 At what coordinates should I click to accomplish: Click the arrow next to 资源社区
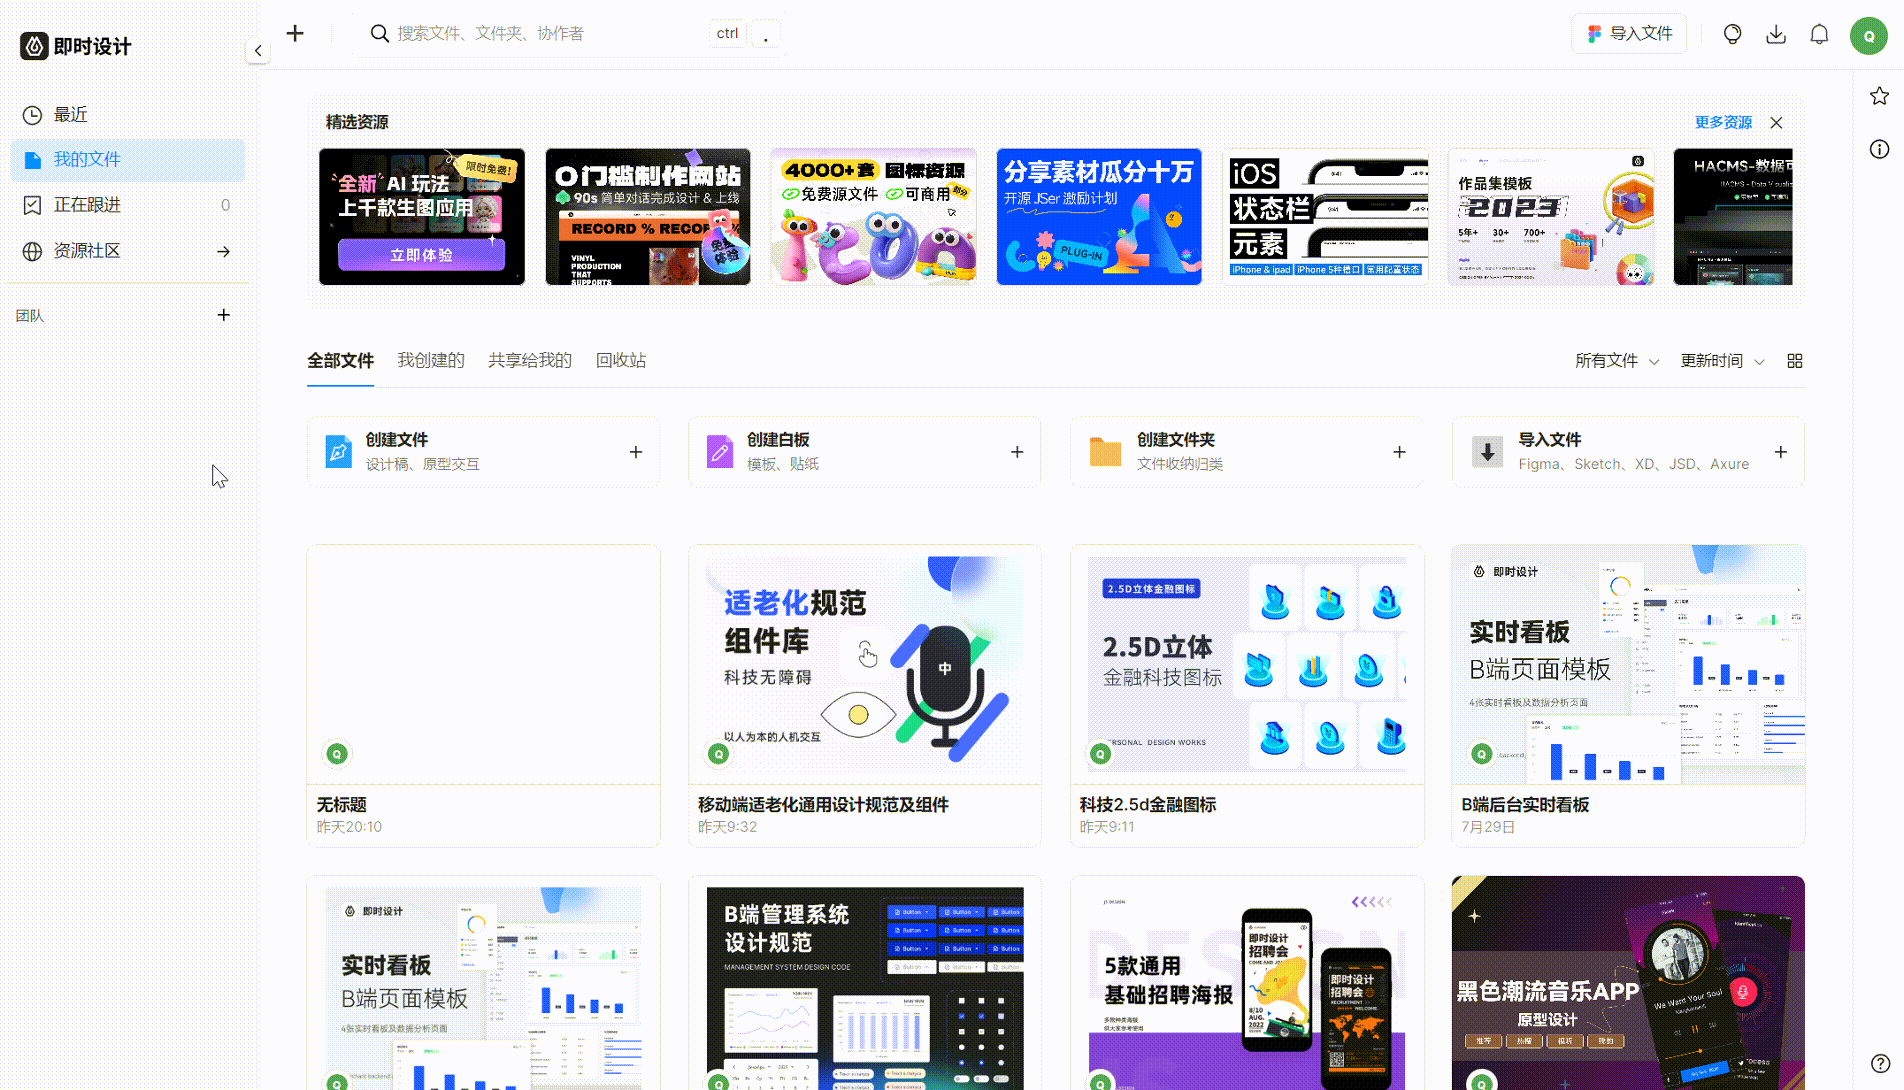pyautogui.click(x=223, y=251)
